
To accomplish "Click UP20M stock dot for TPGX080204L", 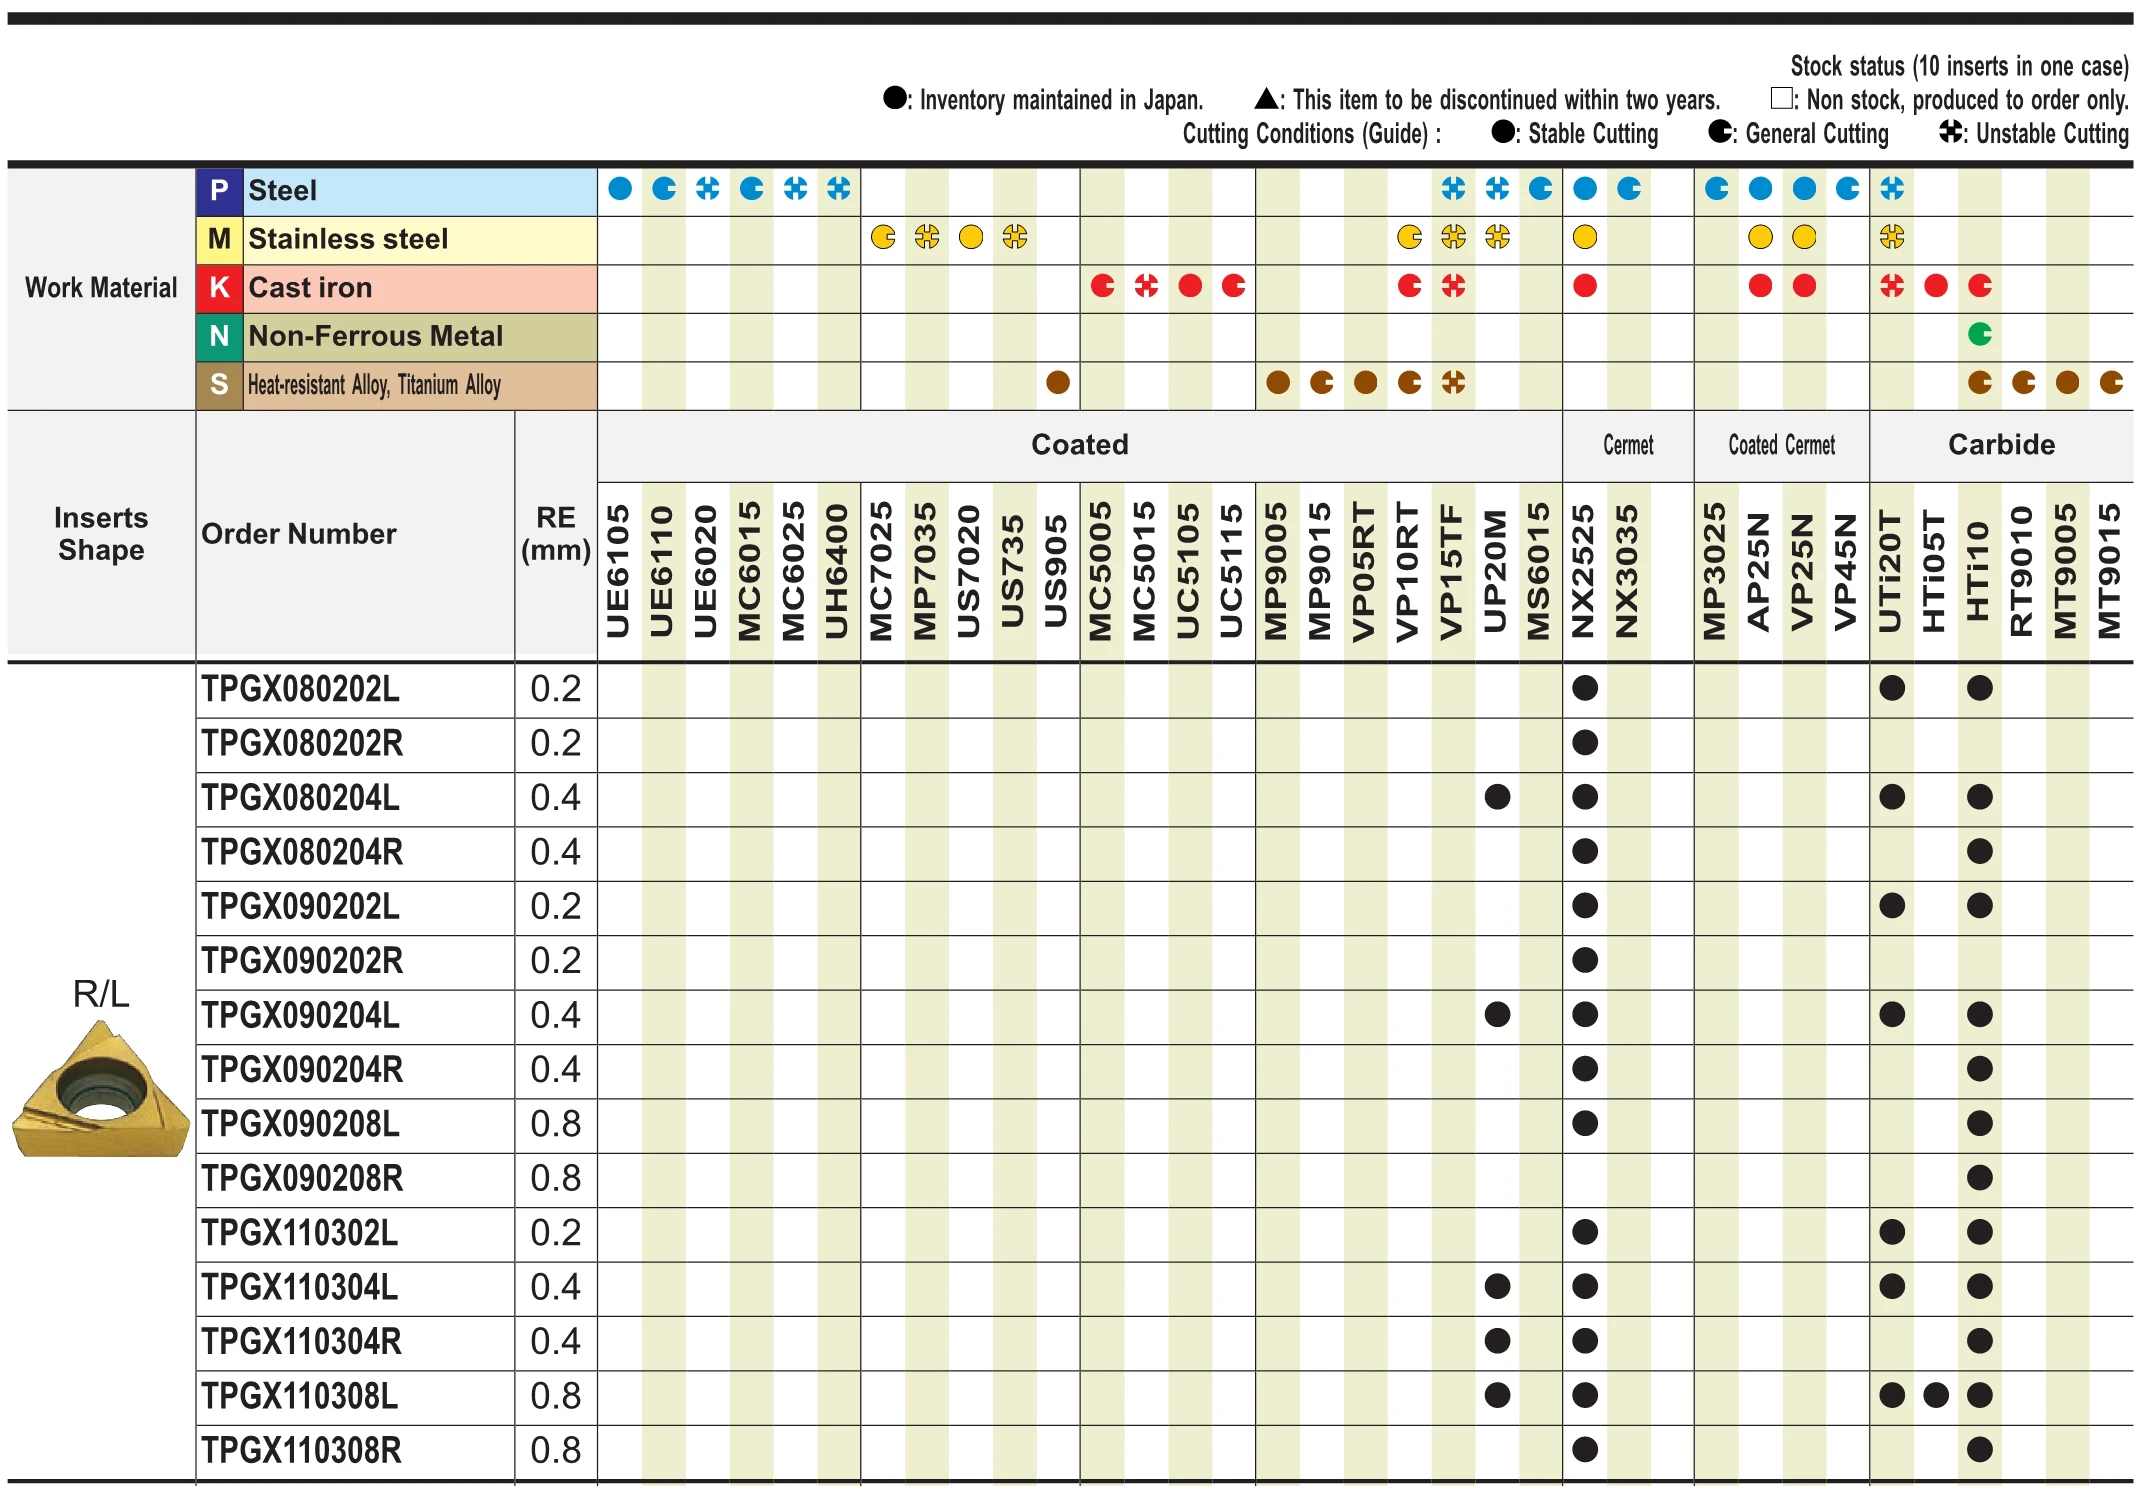I will (x=1496, y=797).
